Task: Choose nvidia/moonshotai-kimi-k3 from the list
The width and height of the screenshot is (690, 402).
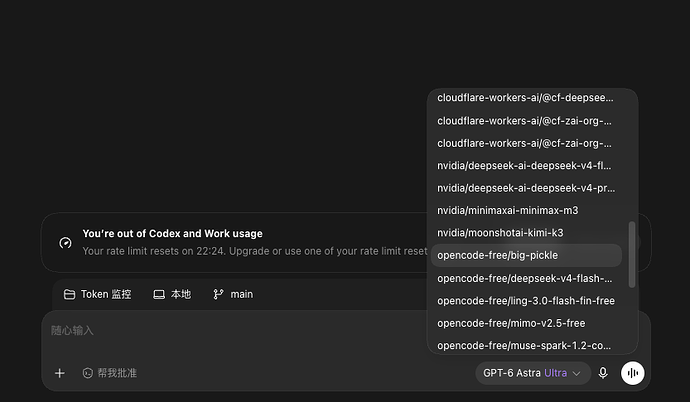Action: (x=526, y=233)
